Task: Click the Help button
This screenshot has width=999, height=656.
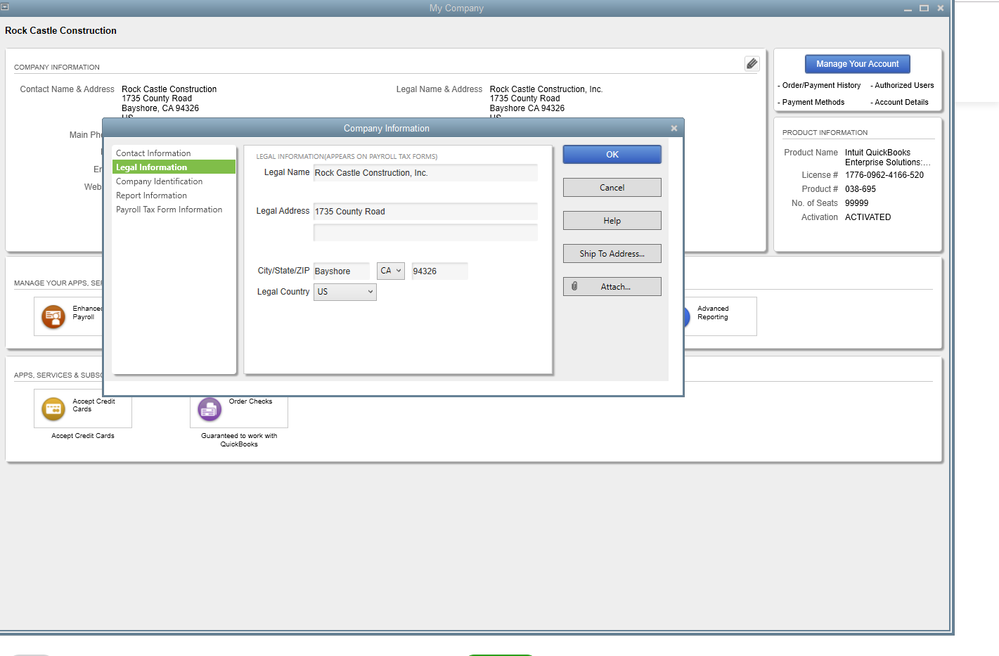Action: click(x=612, y=220)
